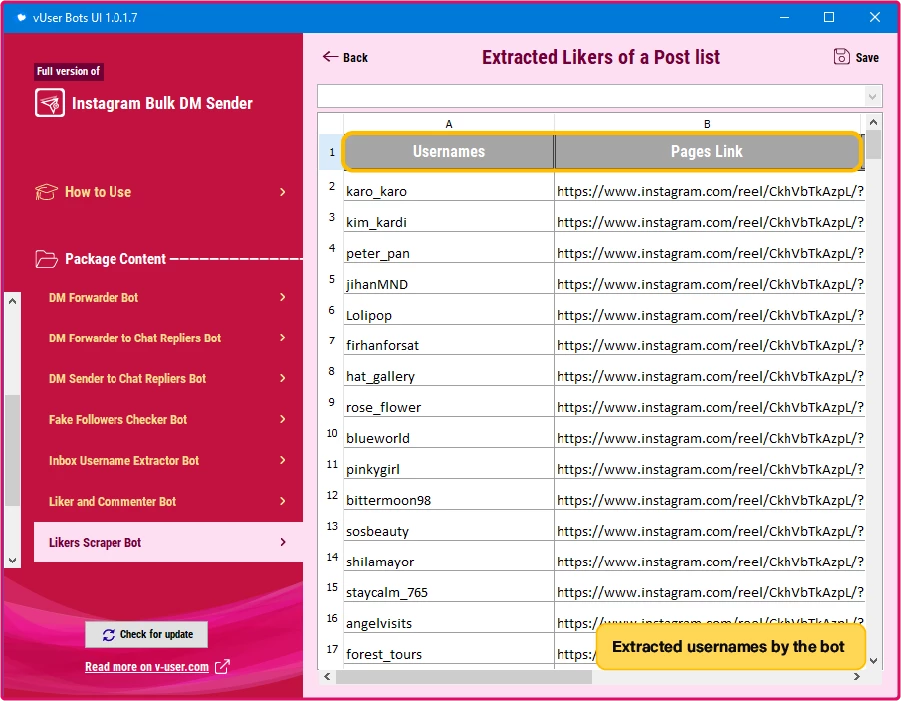The height and width of the screenshot is (701, 901).
Task: Select Liker and Commenter Bot
Action: click(x=112, y=502)
